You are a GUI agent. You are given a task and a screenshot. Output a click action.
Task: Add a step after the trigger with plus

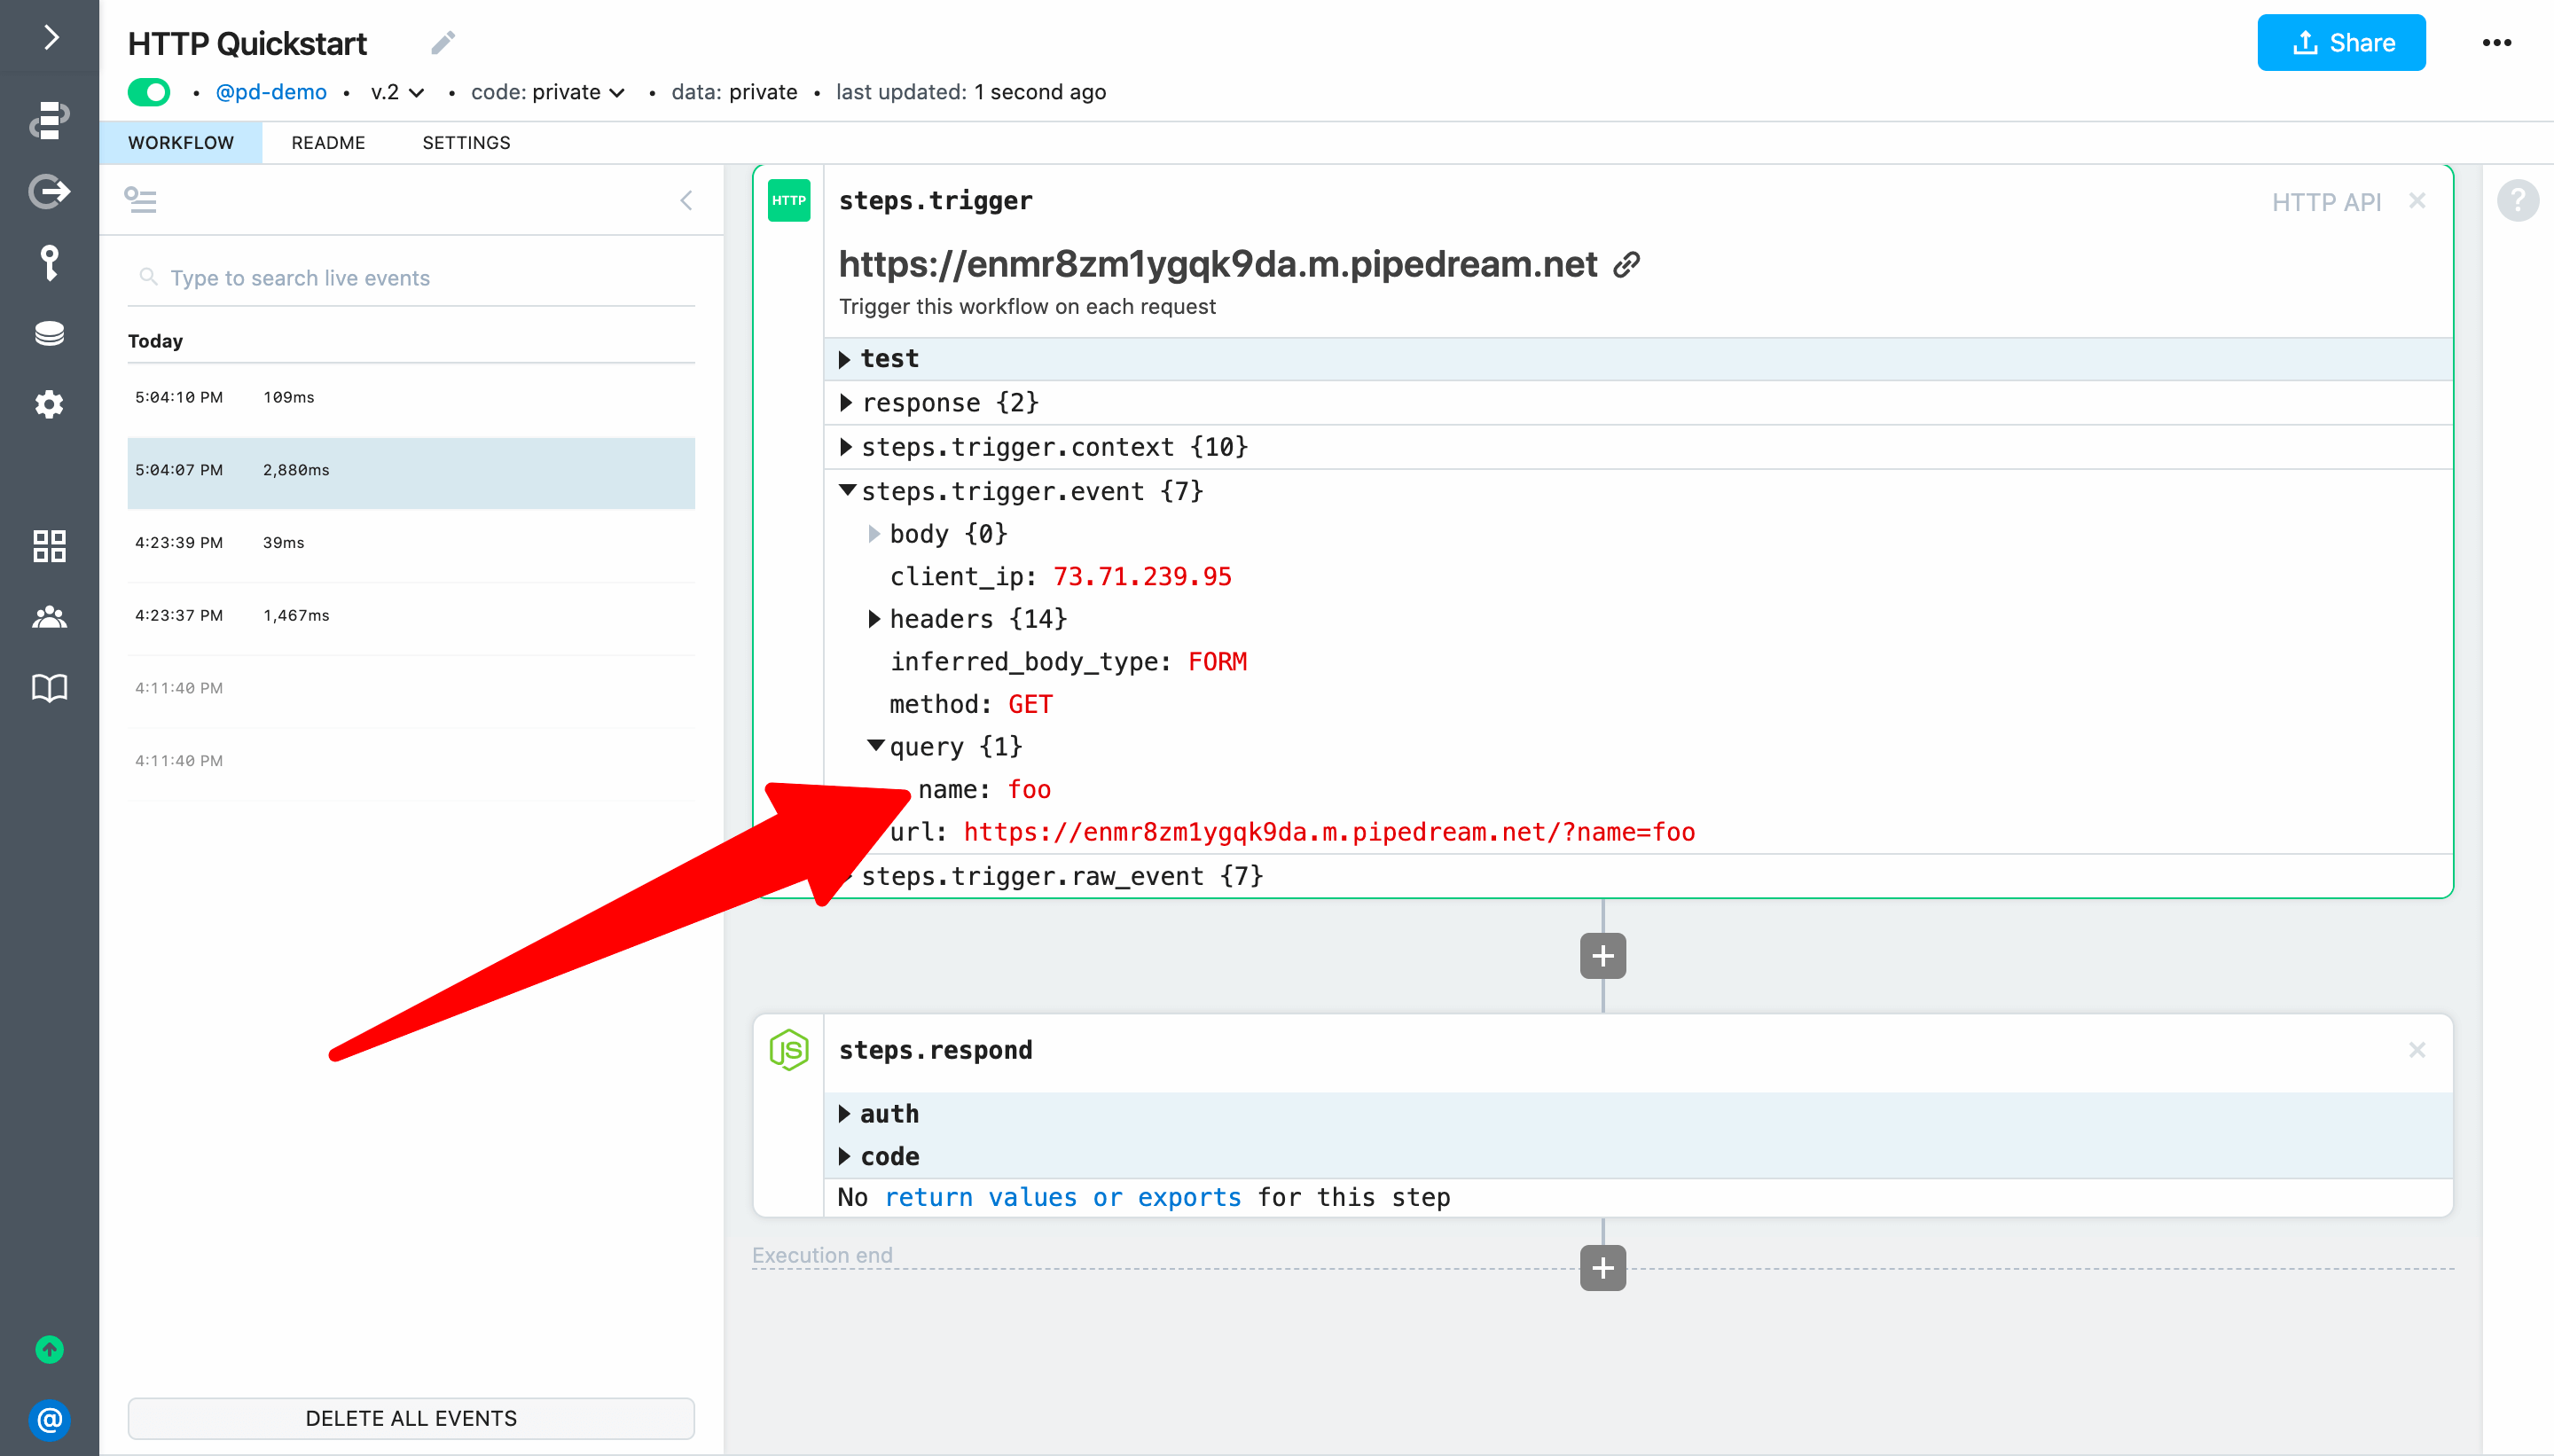pos(1602,956)
